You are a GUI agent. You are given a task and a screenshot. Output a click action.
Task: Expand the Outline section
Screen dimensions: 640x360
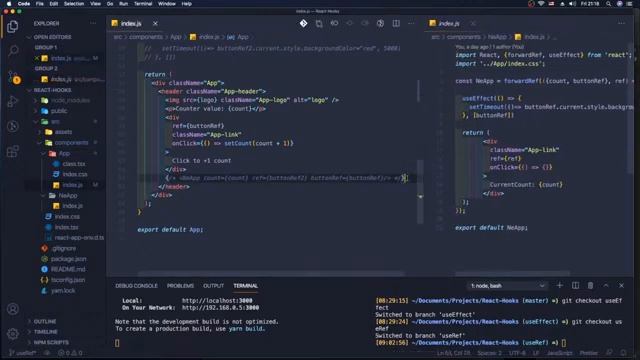45,322
